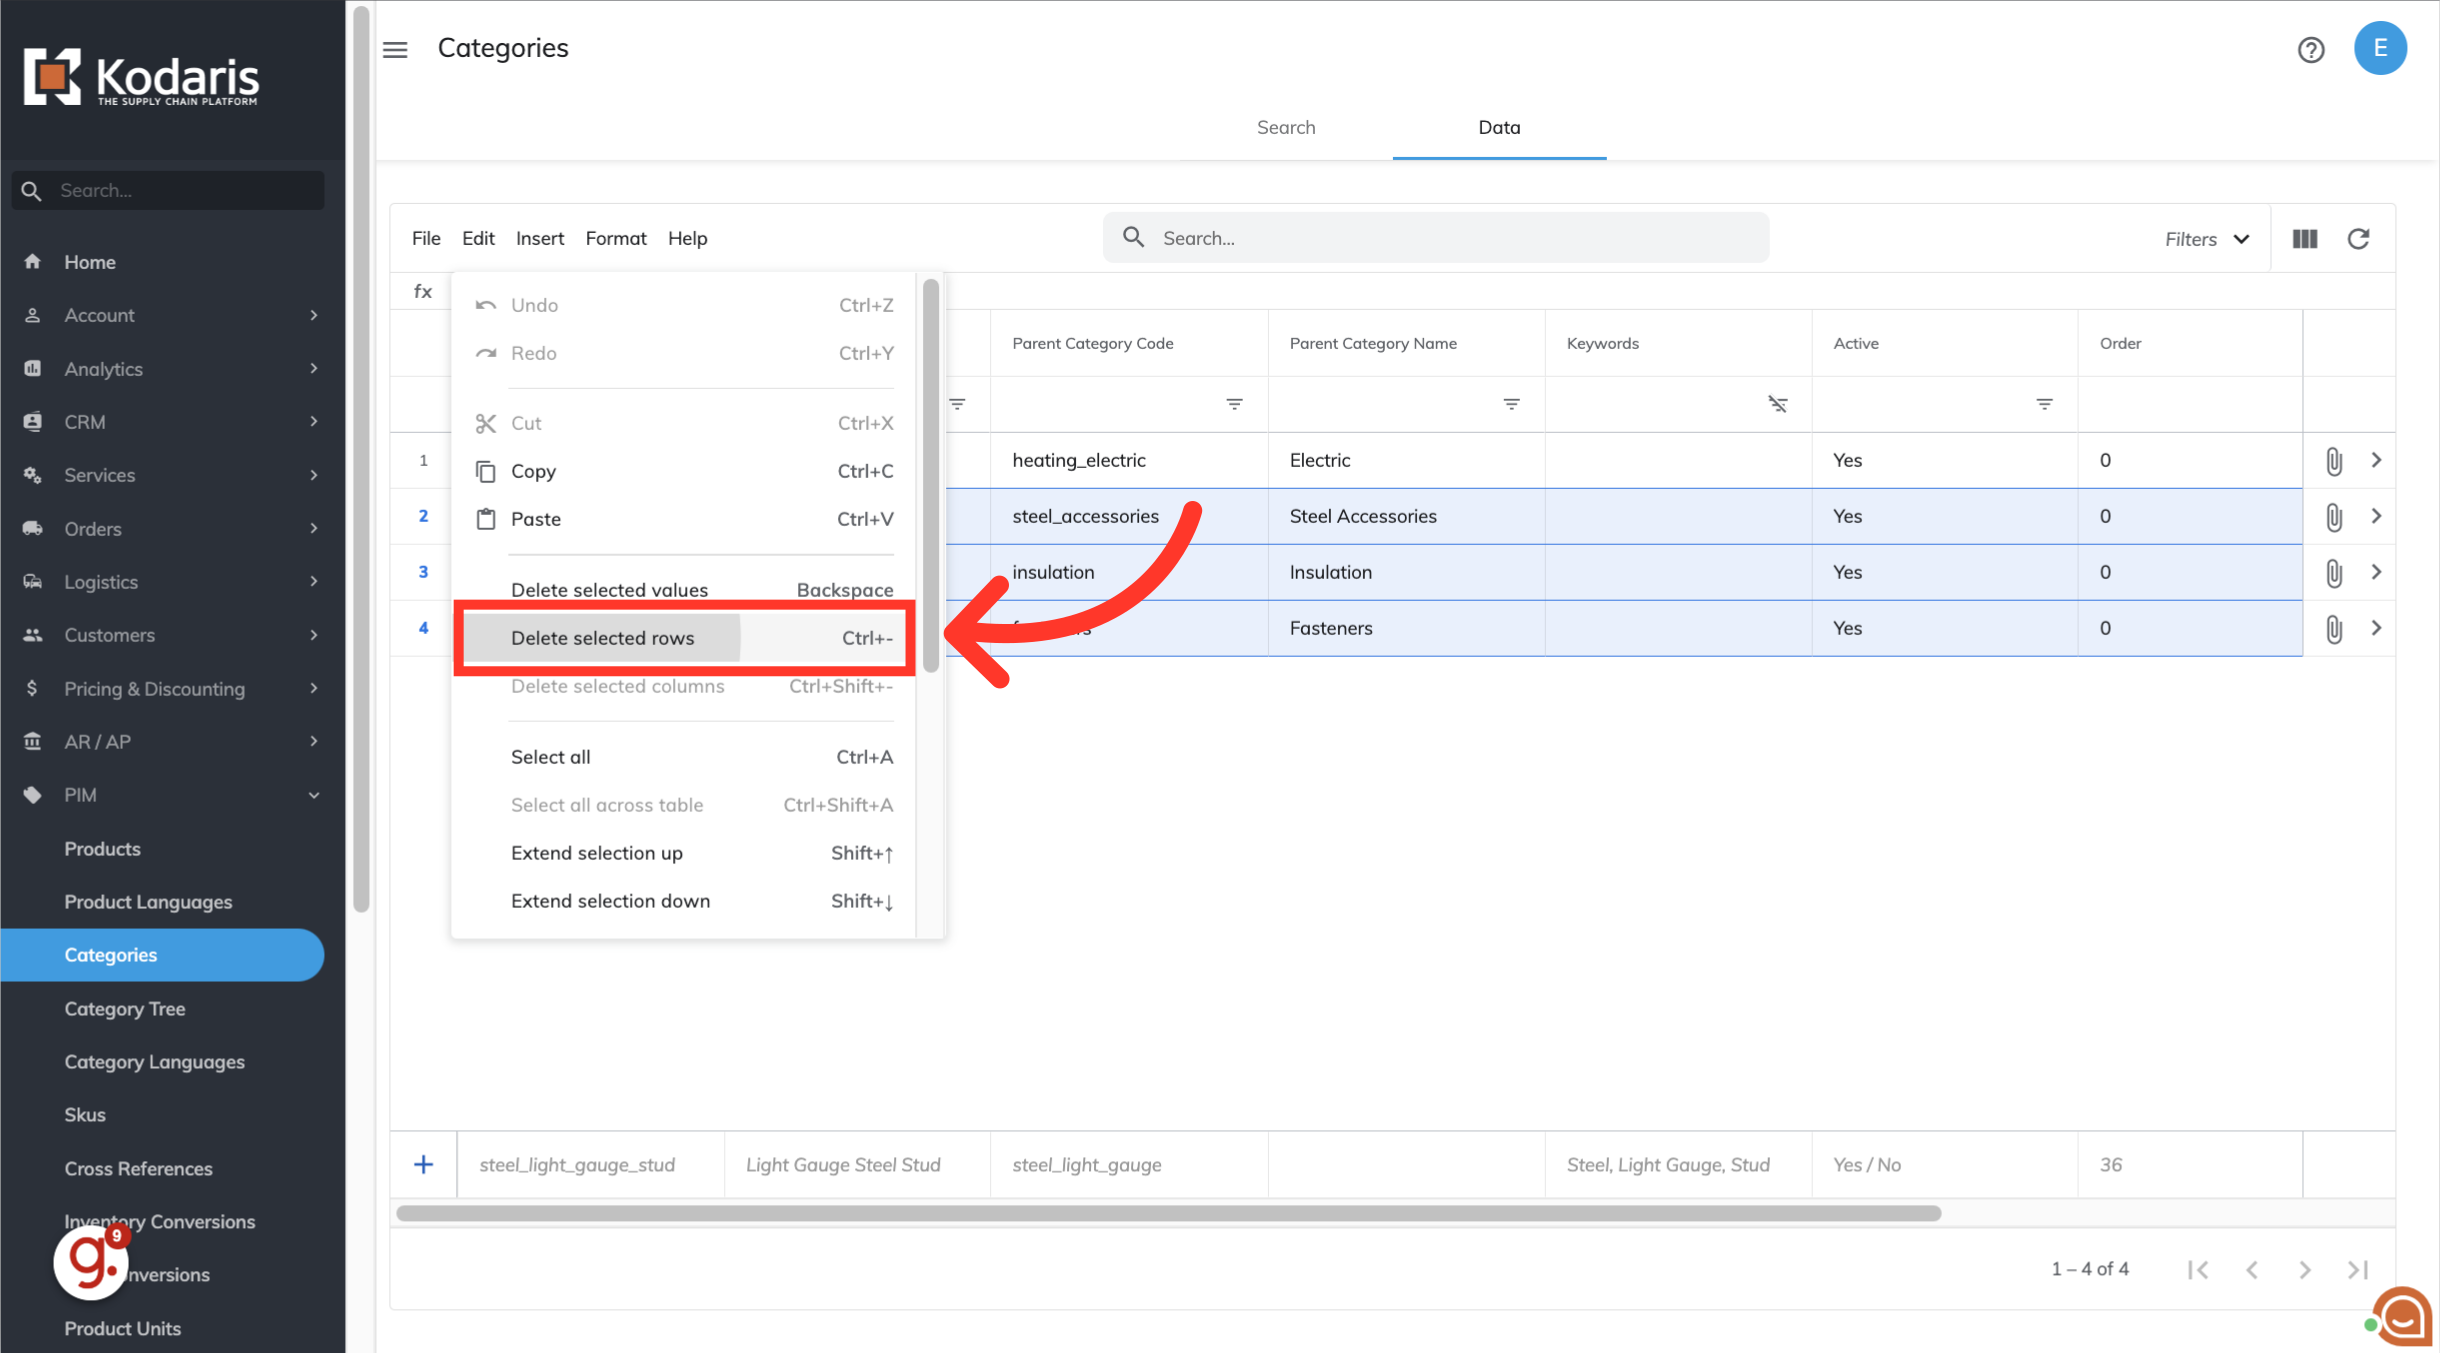Select row number 2 header
This screenshot has height=1353, width=2440.
tap(423, 516)
